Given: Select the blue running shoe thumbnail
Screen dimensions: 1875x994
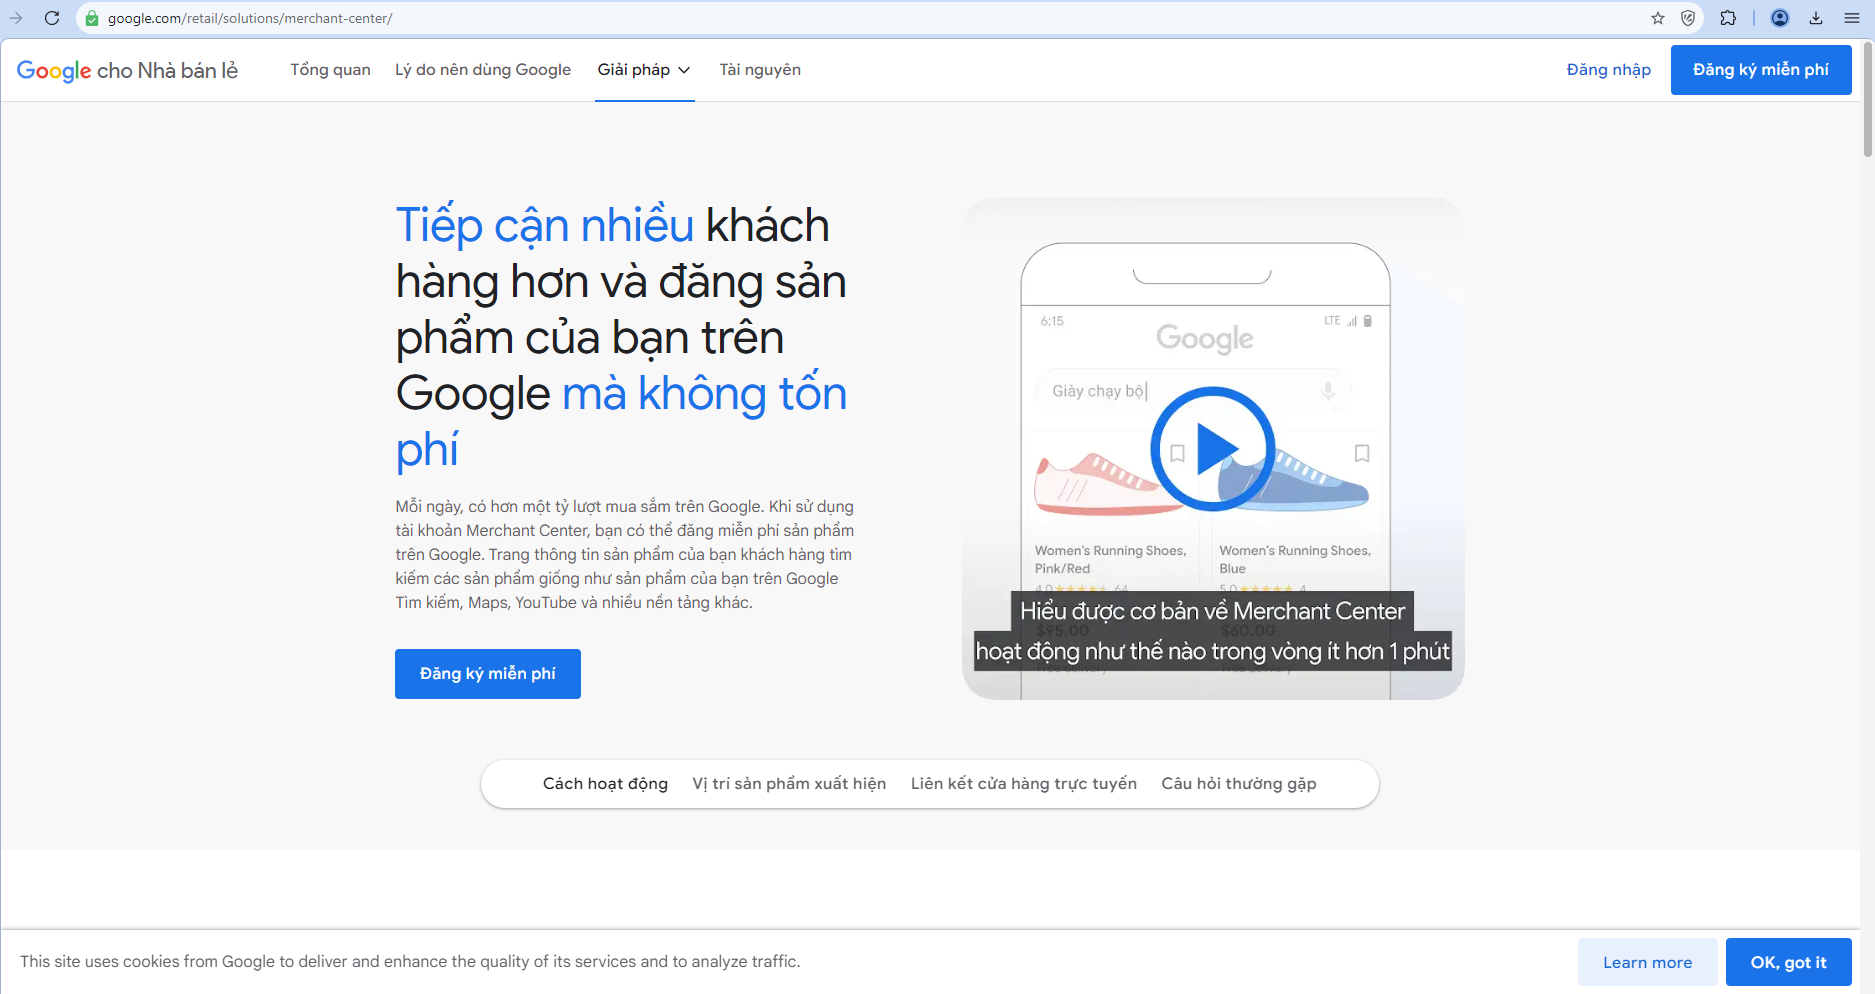Looking at the screenshot, I should pyautogui.click(x=1293, y=480).
